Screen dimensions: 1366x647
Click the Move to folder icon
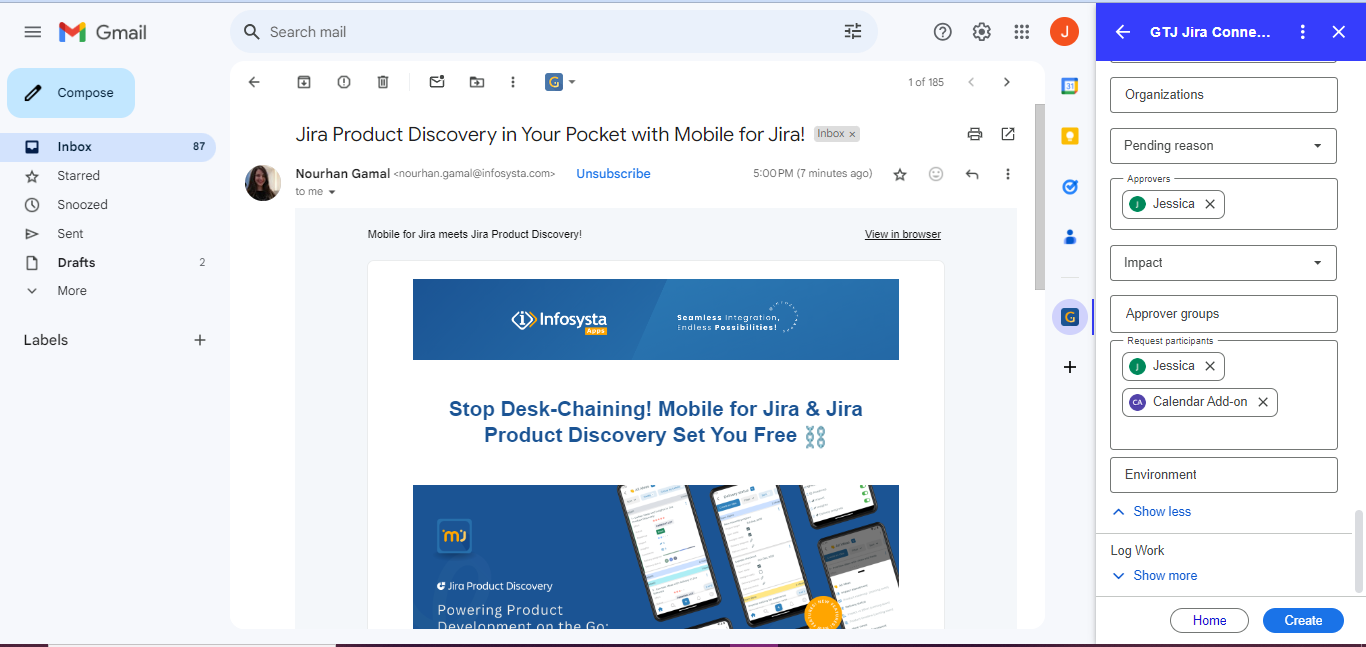point(477,82)
